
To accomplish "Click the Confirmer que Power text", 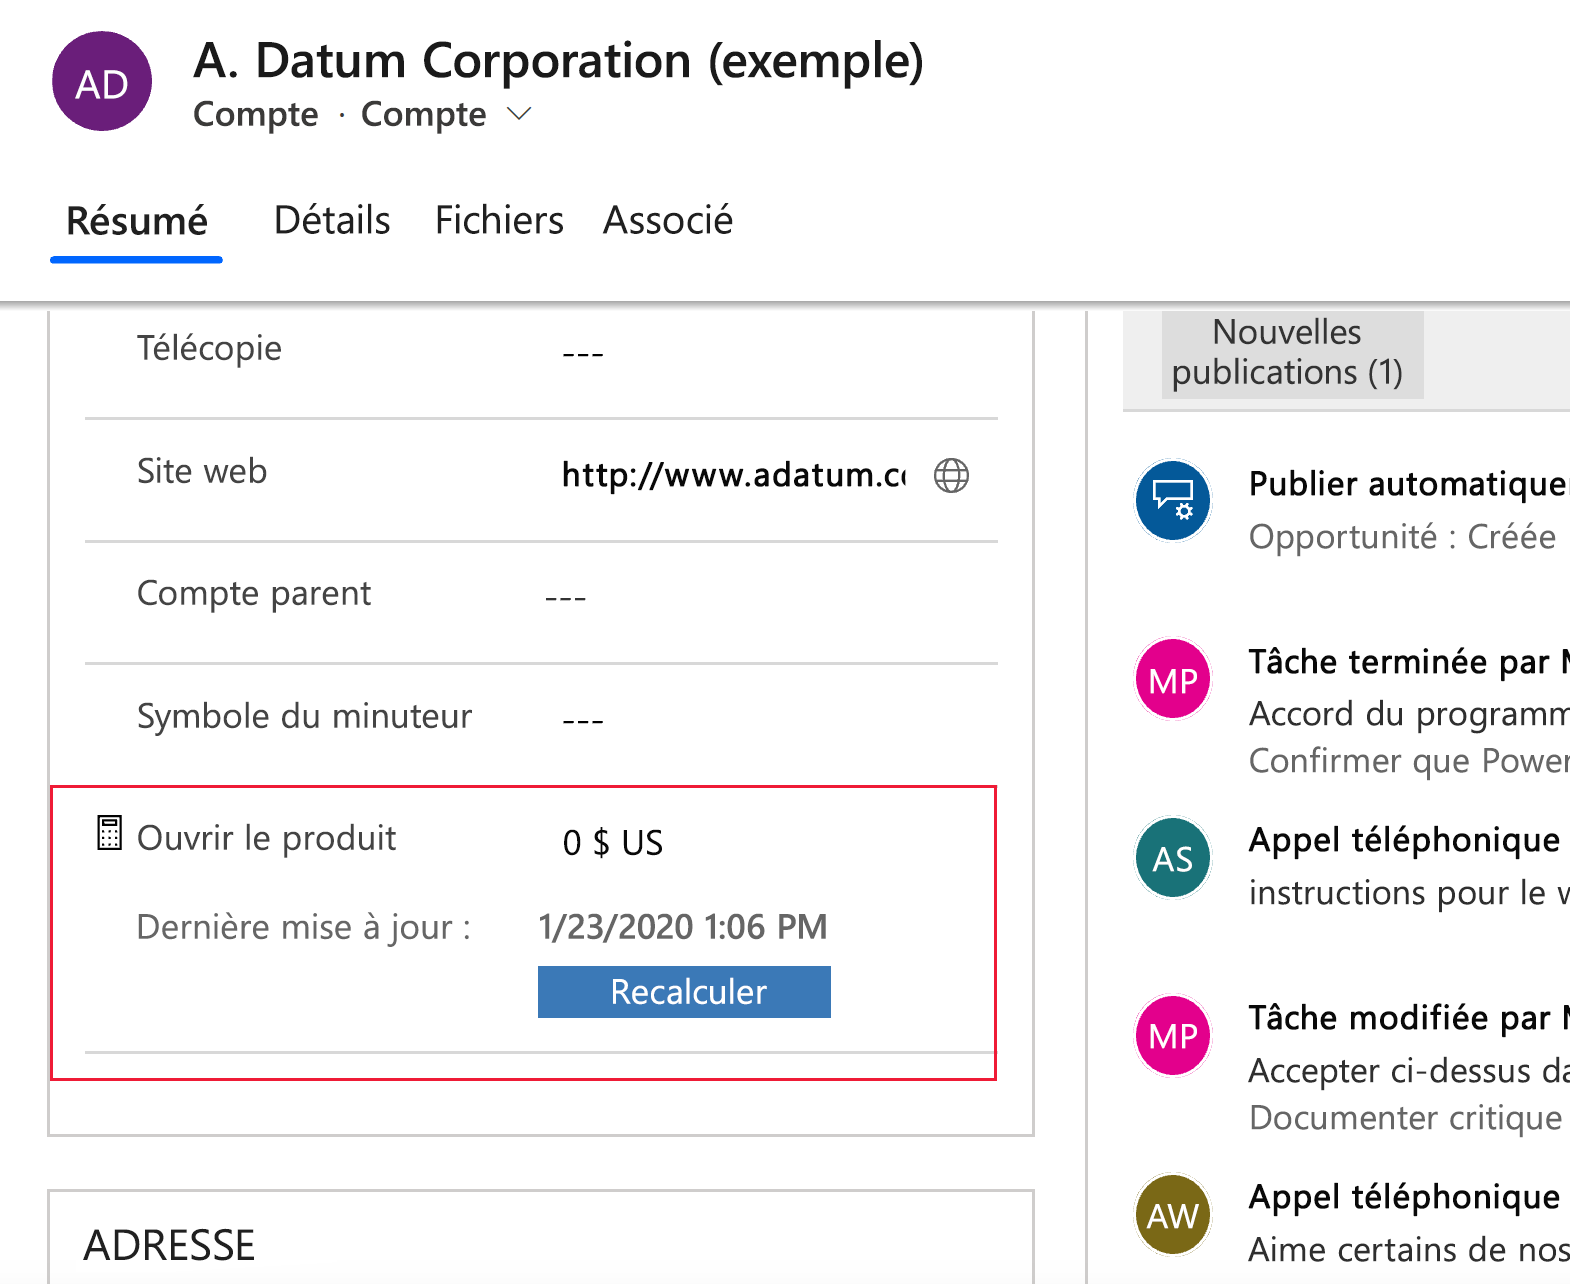I will pos(1409,761).
